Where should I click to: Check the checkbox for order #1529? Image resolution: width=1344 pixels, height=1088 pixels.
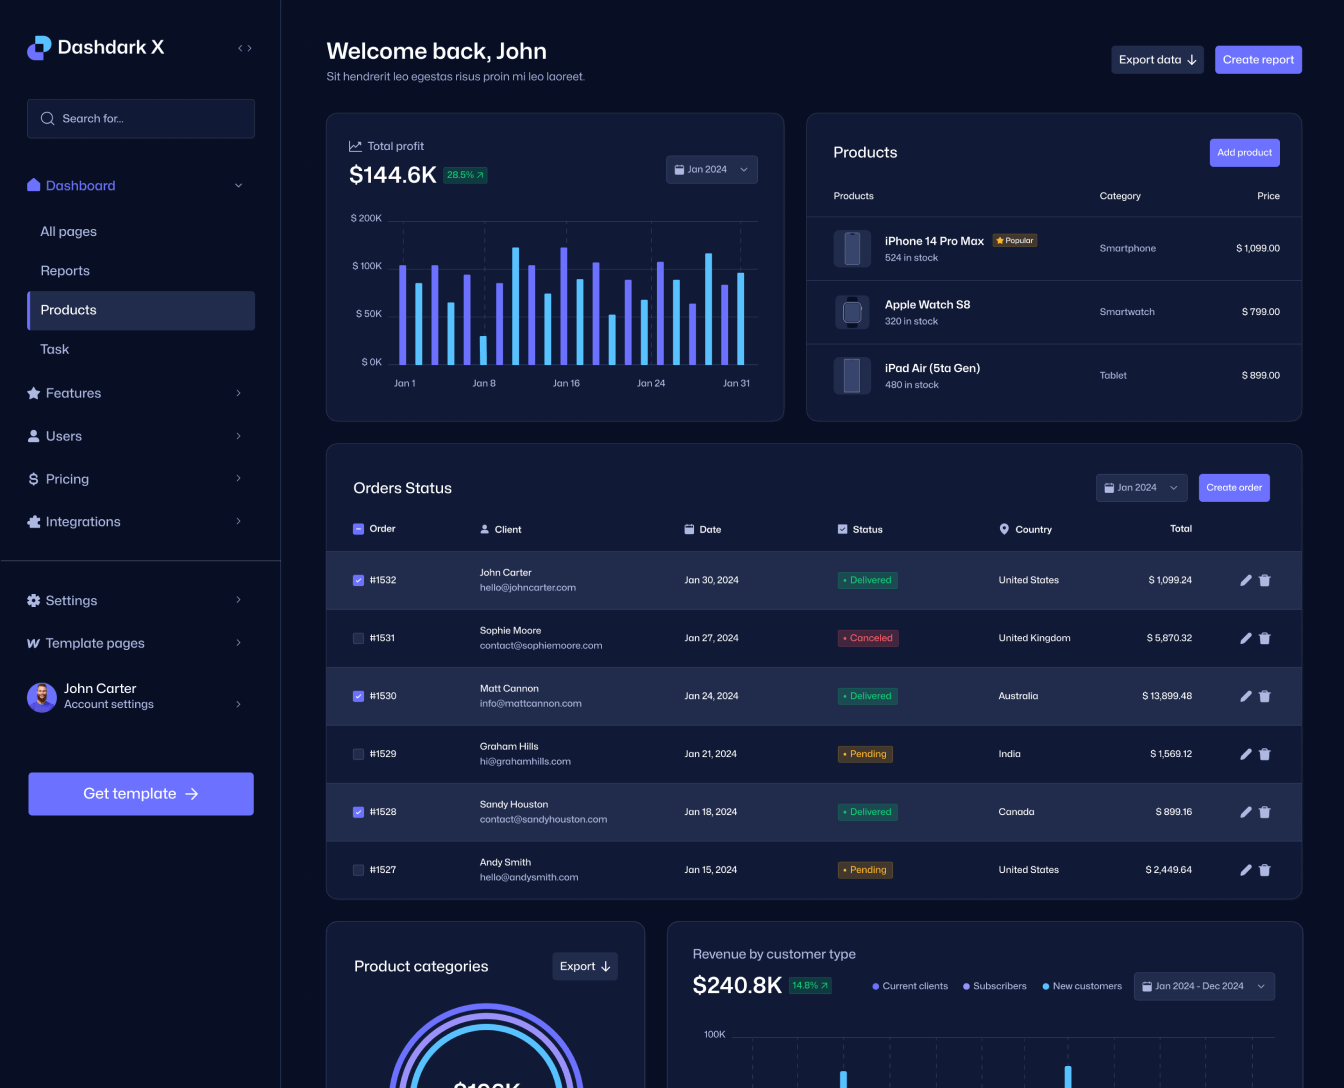point(358,754)
